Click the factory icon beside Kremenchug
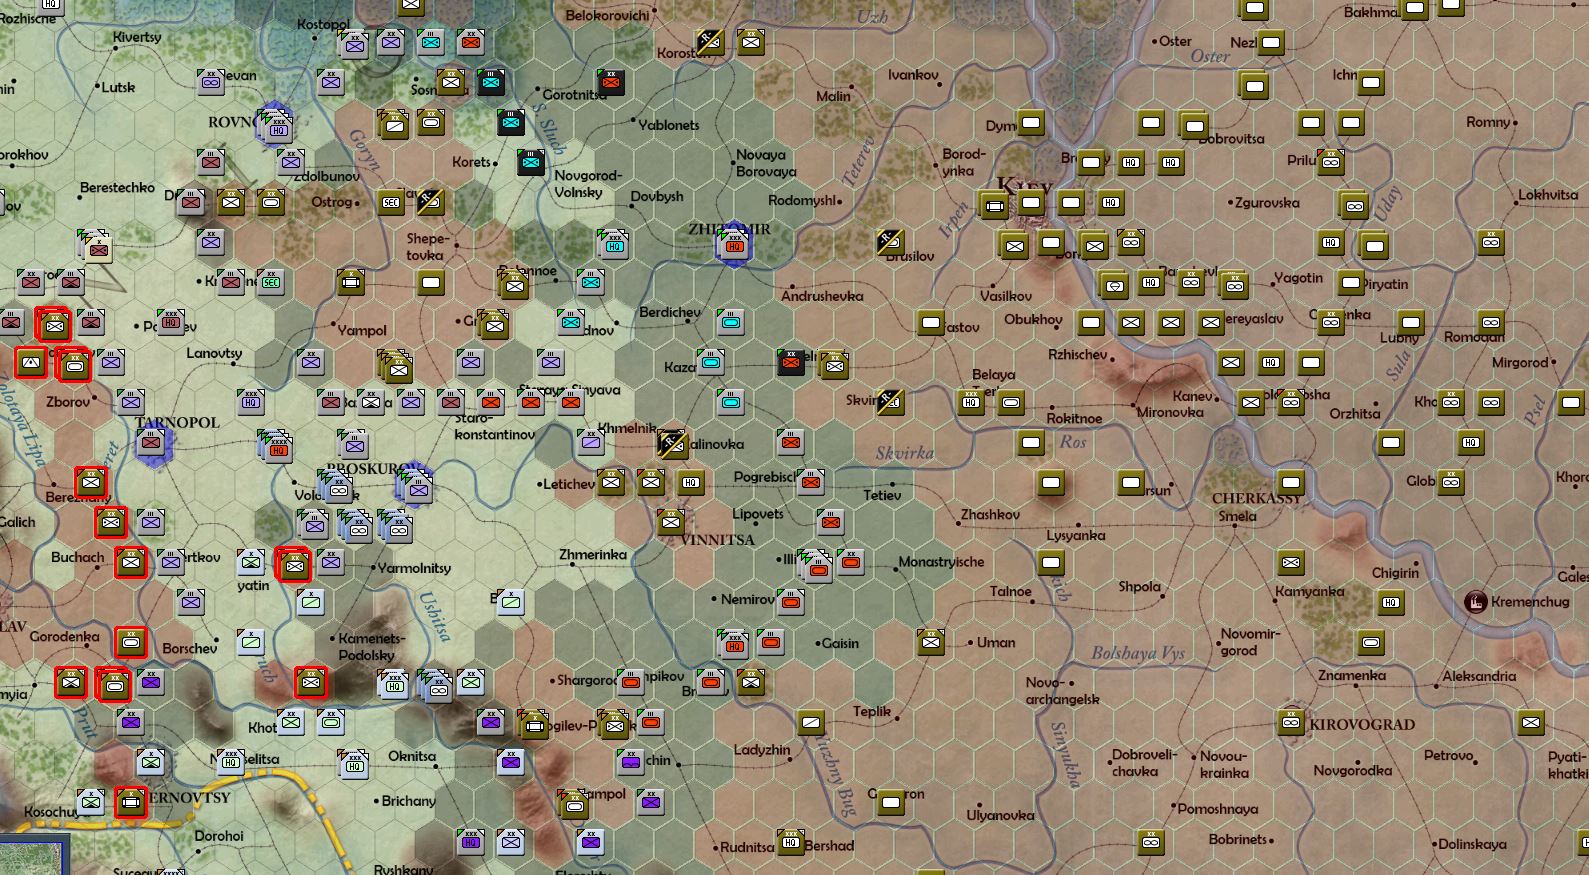Image resolution: width=1589 pixels, height=875 pixels. [1474, 601]
